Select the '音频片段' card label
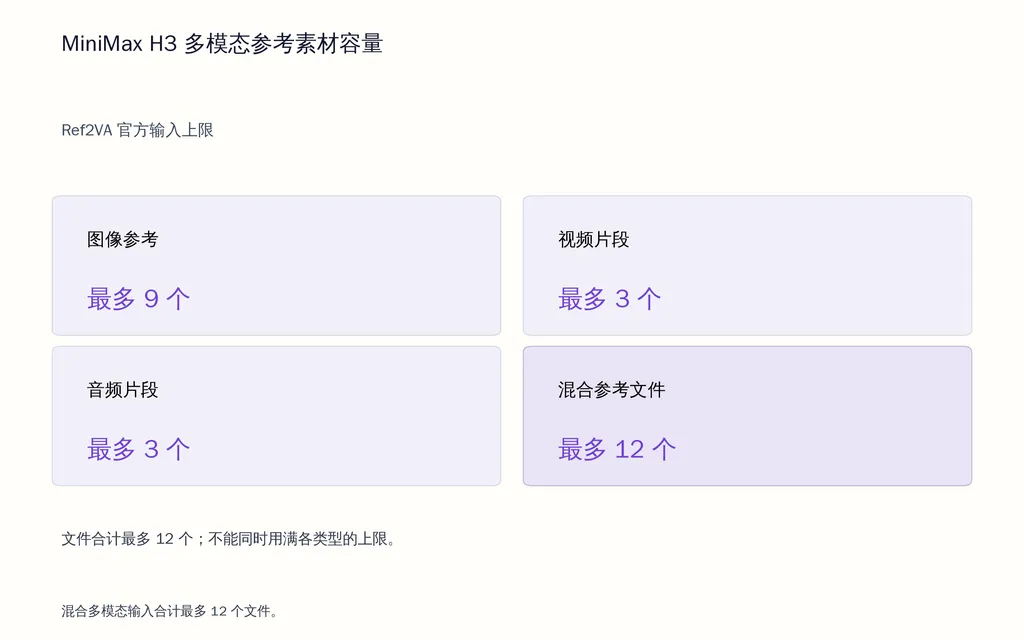This screenshot has height=640, width=1024. pyautogui.click(x=123, y=390)
